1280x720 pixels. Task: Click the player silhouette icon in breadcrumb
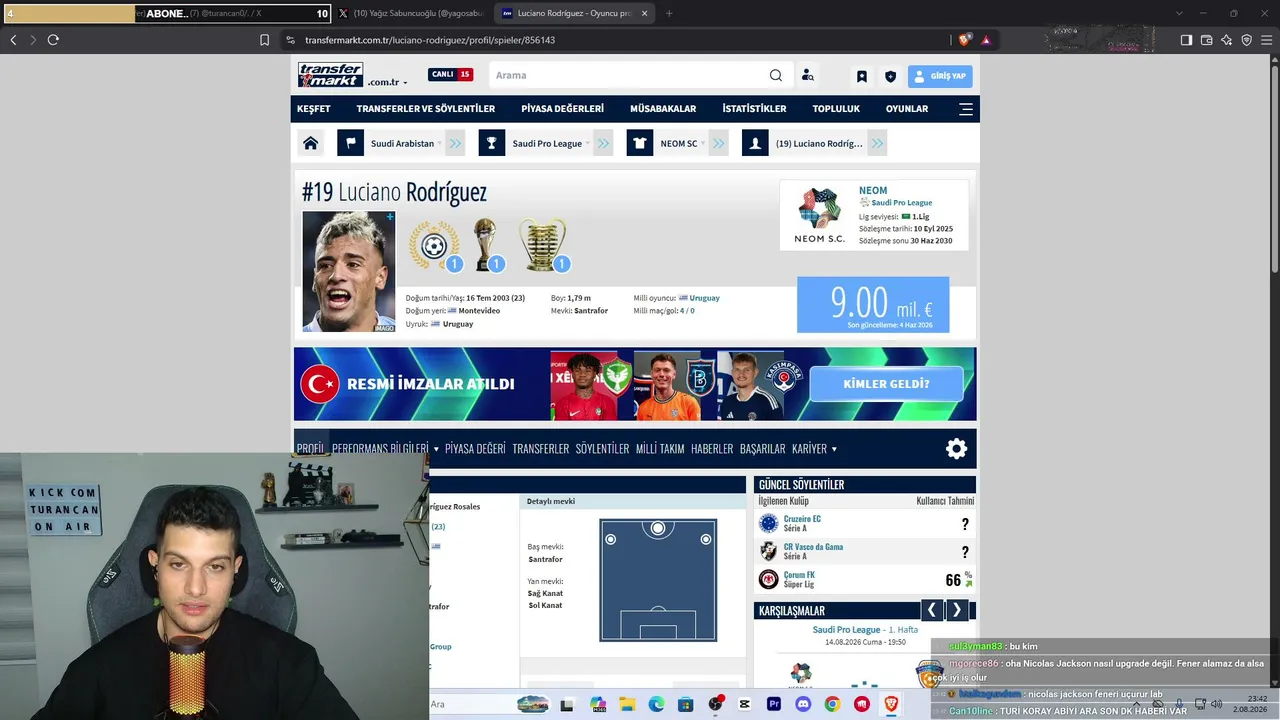click(755, 143)
